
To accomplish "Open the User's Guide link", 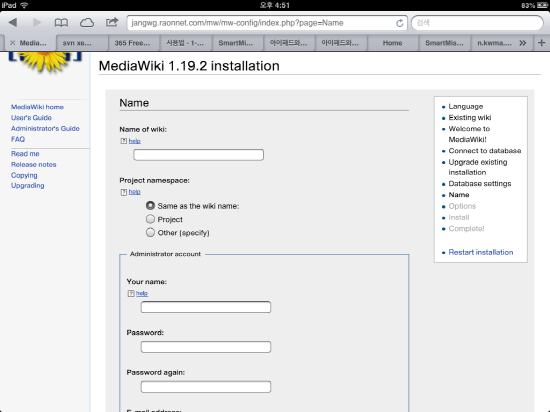I will pos(31,118).
